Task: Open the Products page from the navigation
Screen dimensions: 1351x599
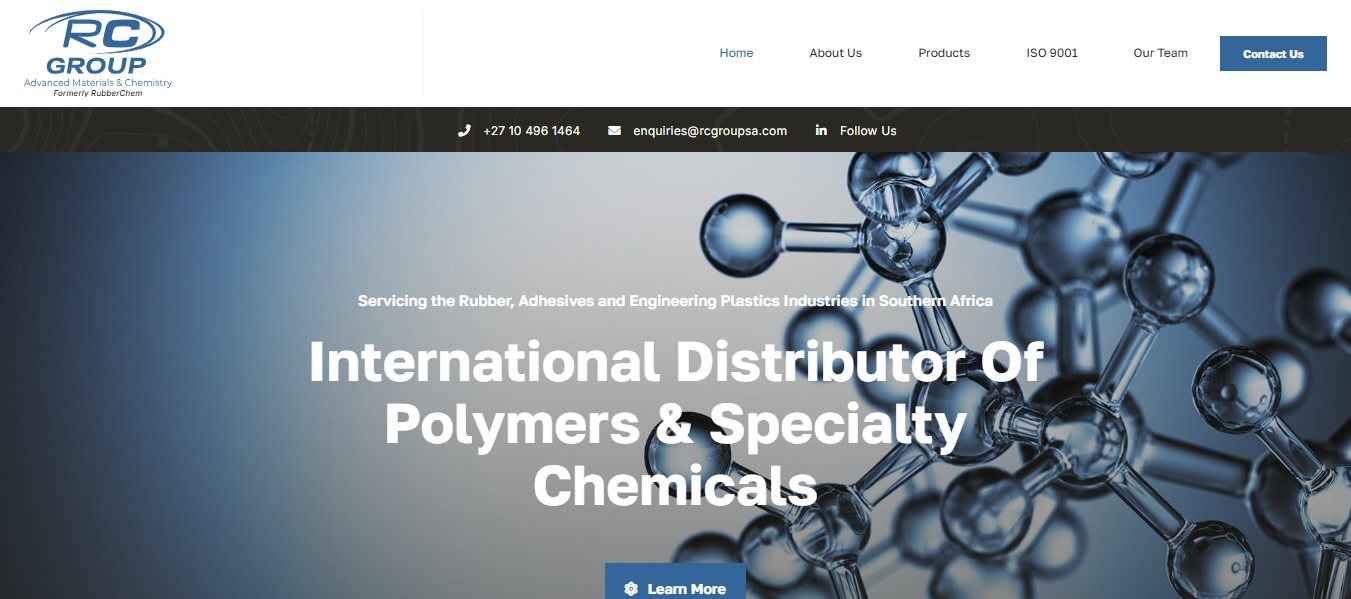Action: point(943,53)
